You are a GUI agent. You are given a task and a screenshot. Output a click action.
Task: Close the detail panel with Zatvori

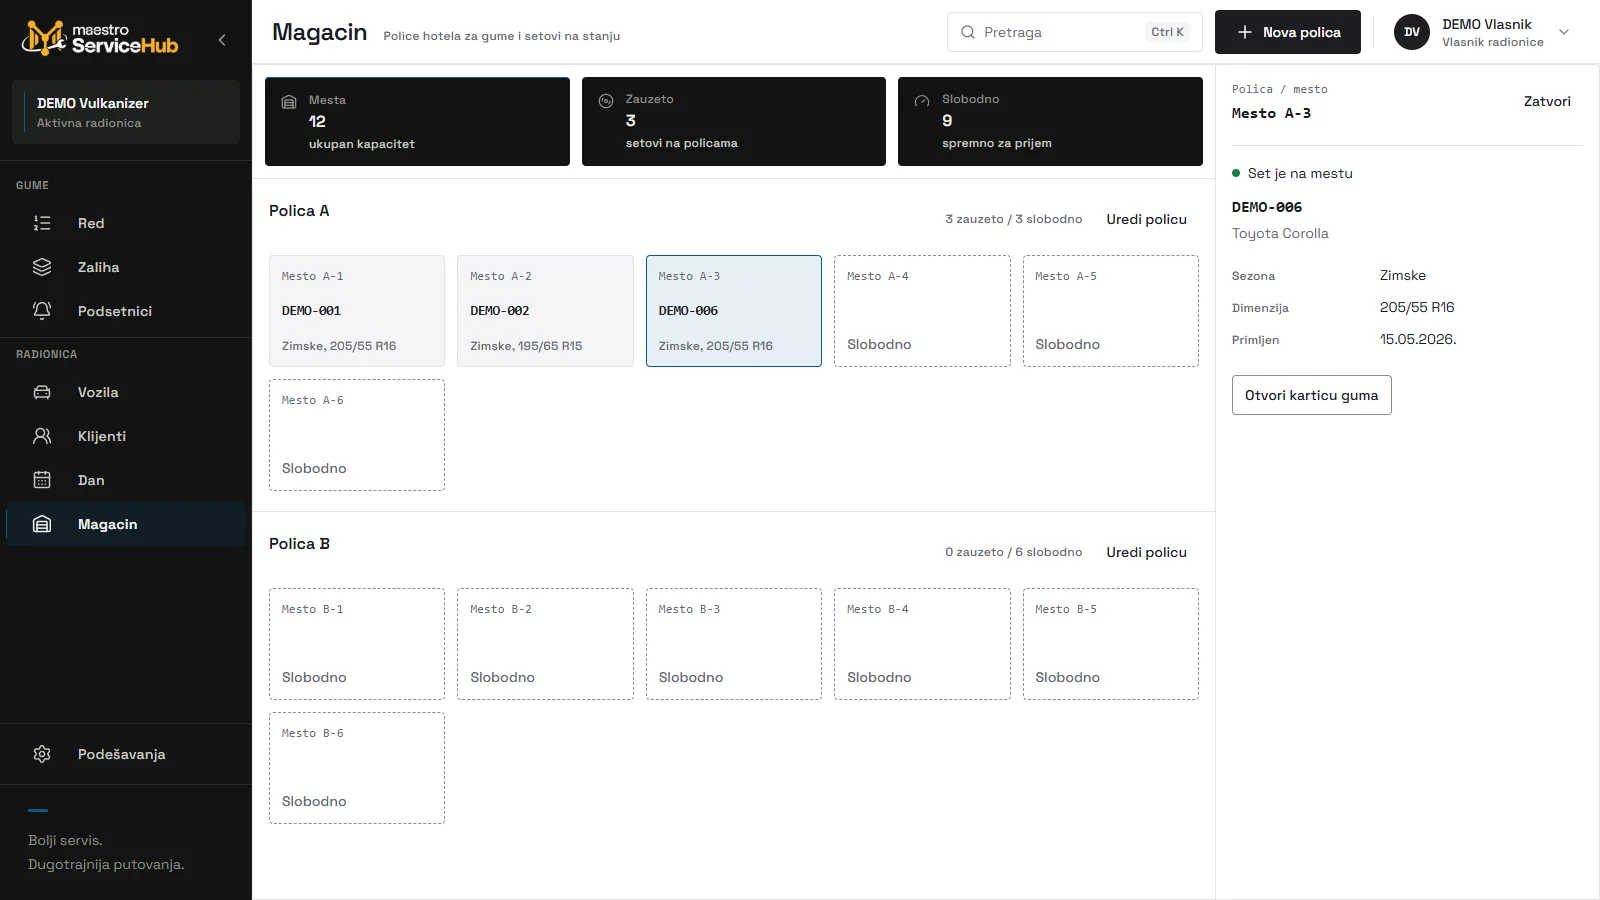1547,101
